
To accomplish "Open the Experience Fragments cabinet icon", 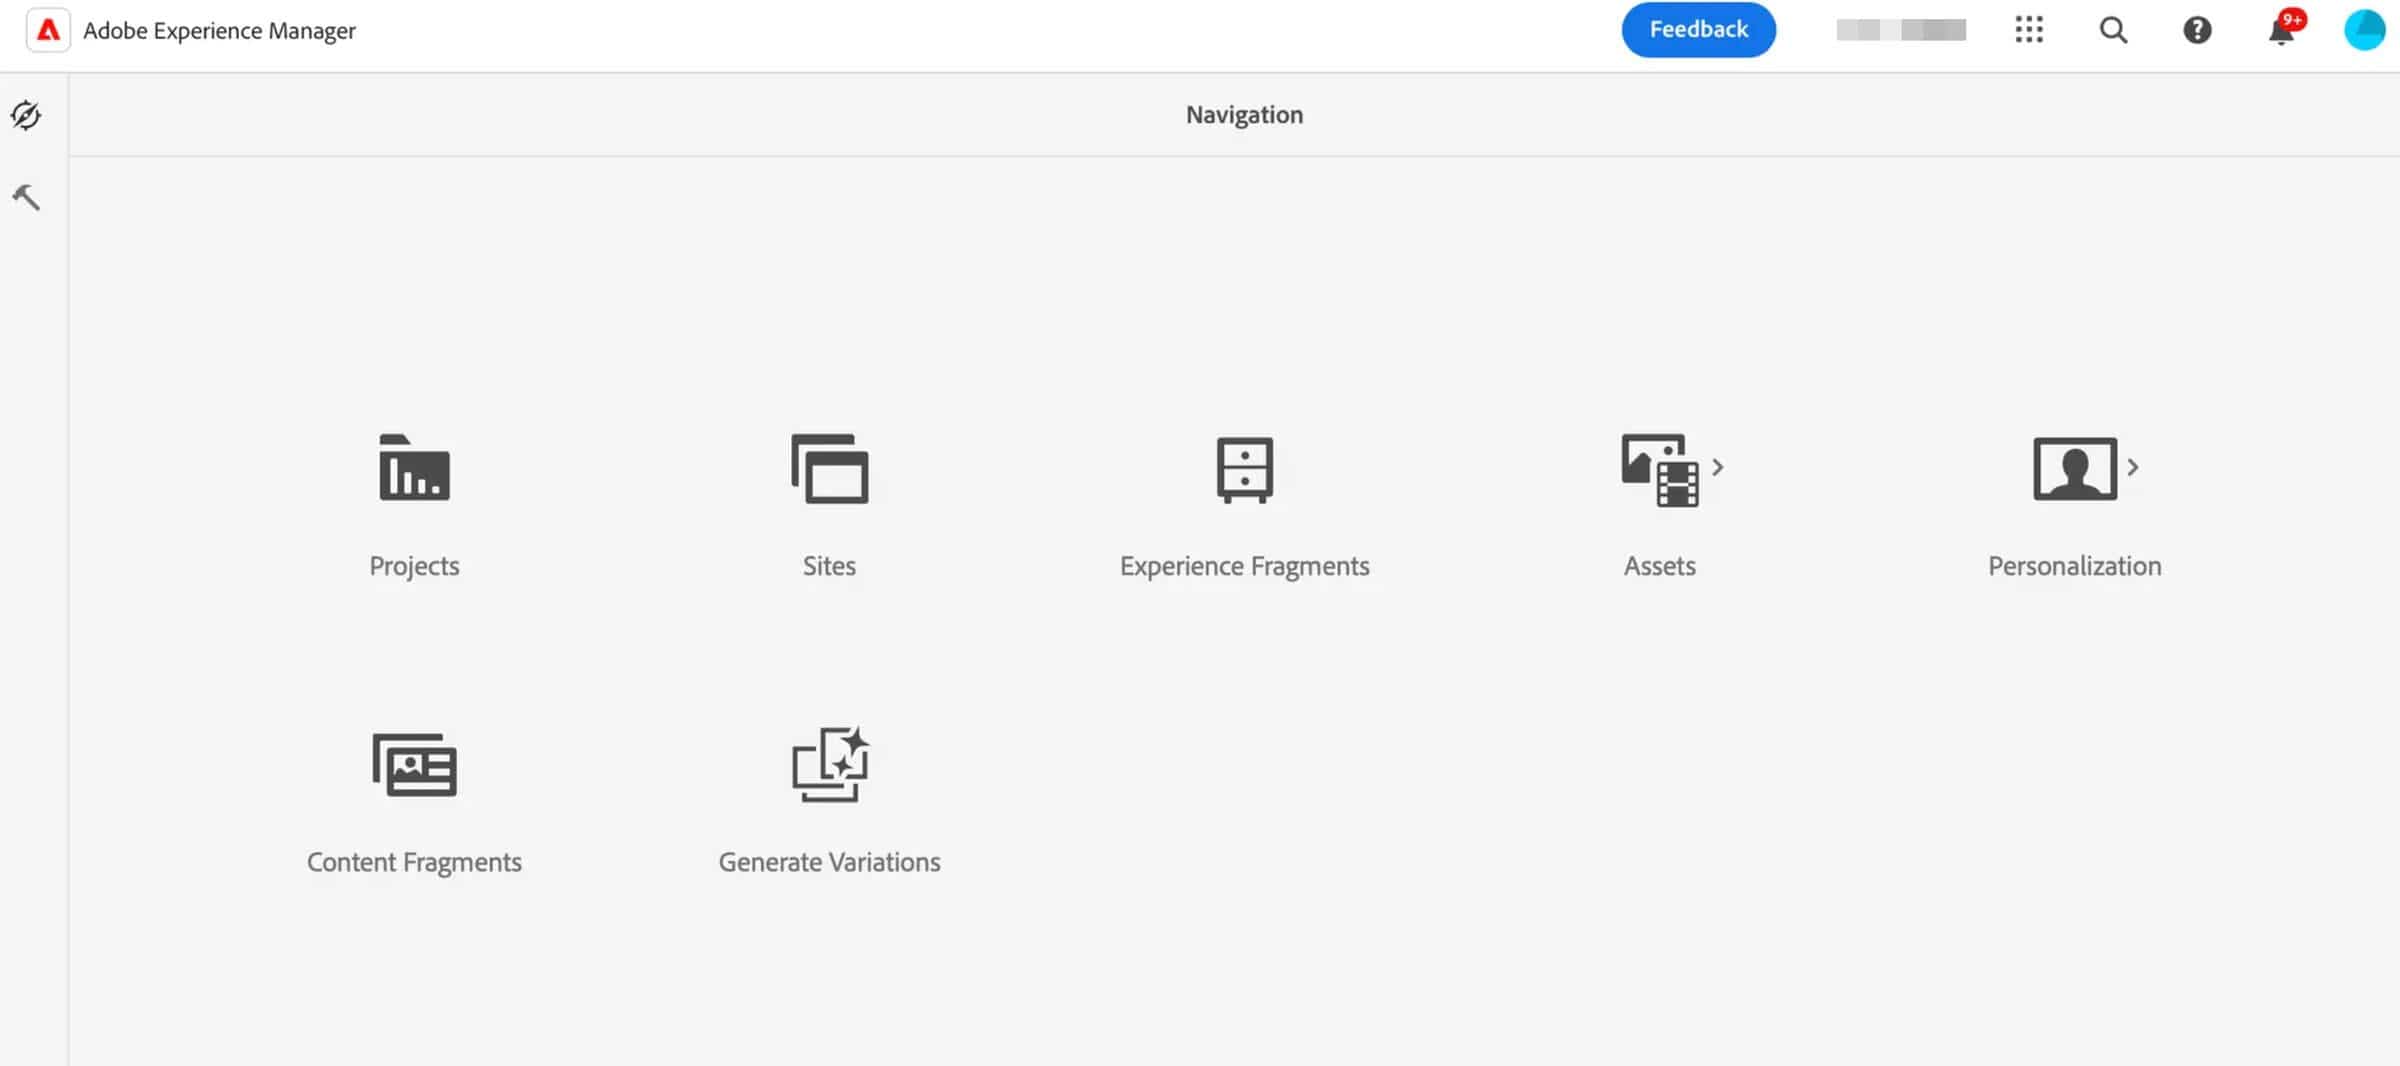I will (1244, 469).
